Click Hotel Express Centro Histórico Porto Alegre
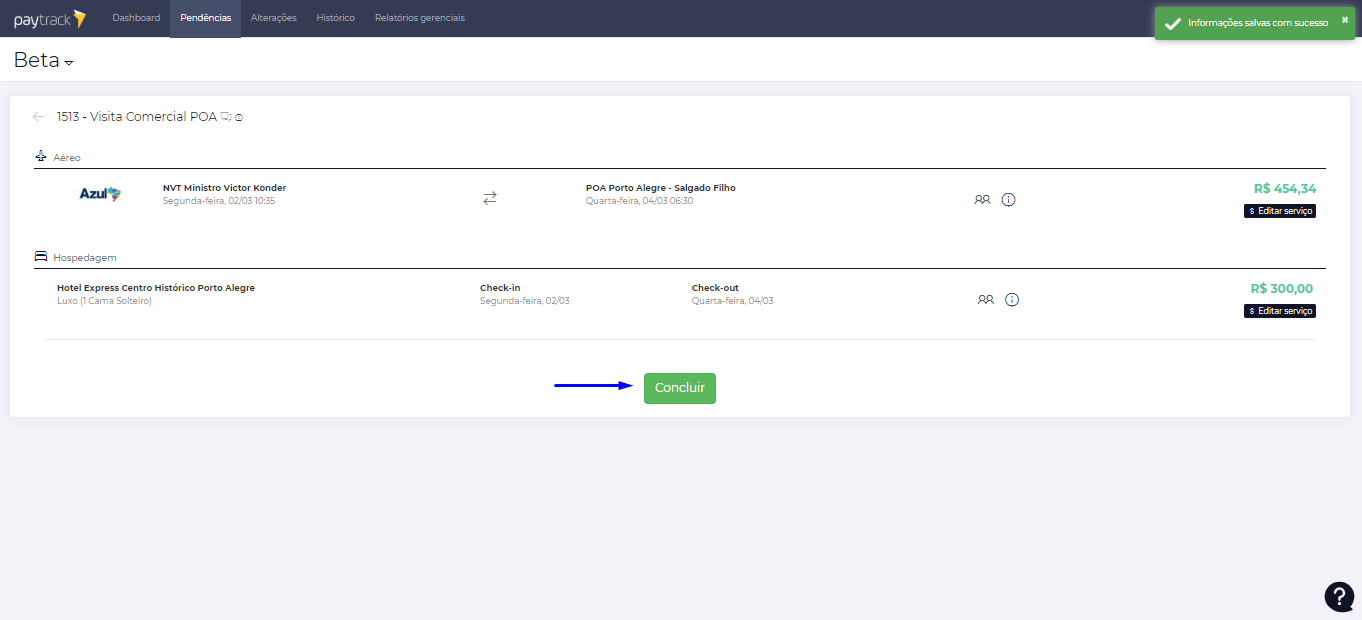This screenshot has width=1362, height=620. click(x=156, y=288)
